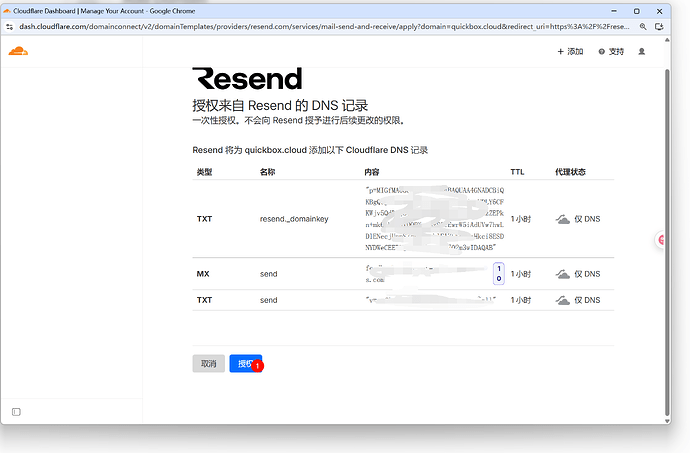This screenshot has height=453, width=690.
Task: Maximize the Chrome window
Action: [636, 11]
